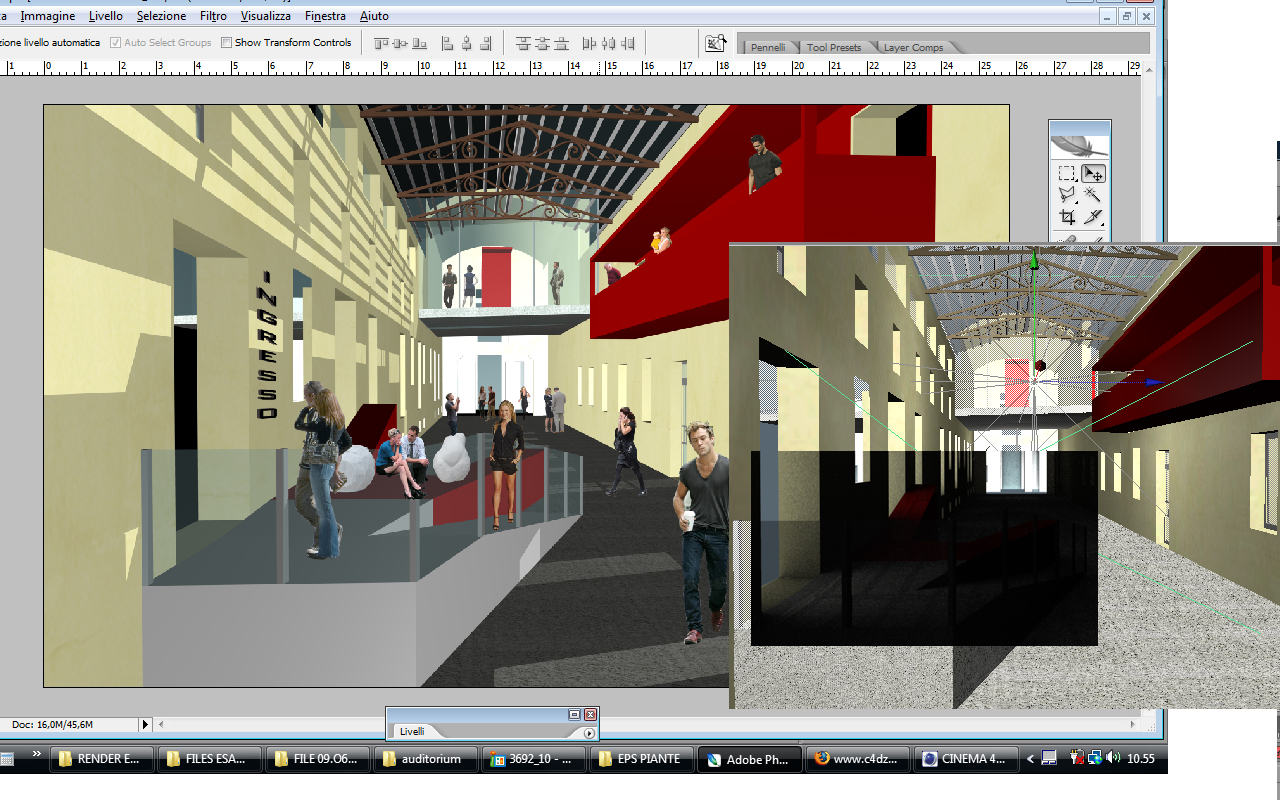Open the status bar document info arrow
The image size is (1280, 800).
(145, 724)
